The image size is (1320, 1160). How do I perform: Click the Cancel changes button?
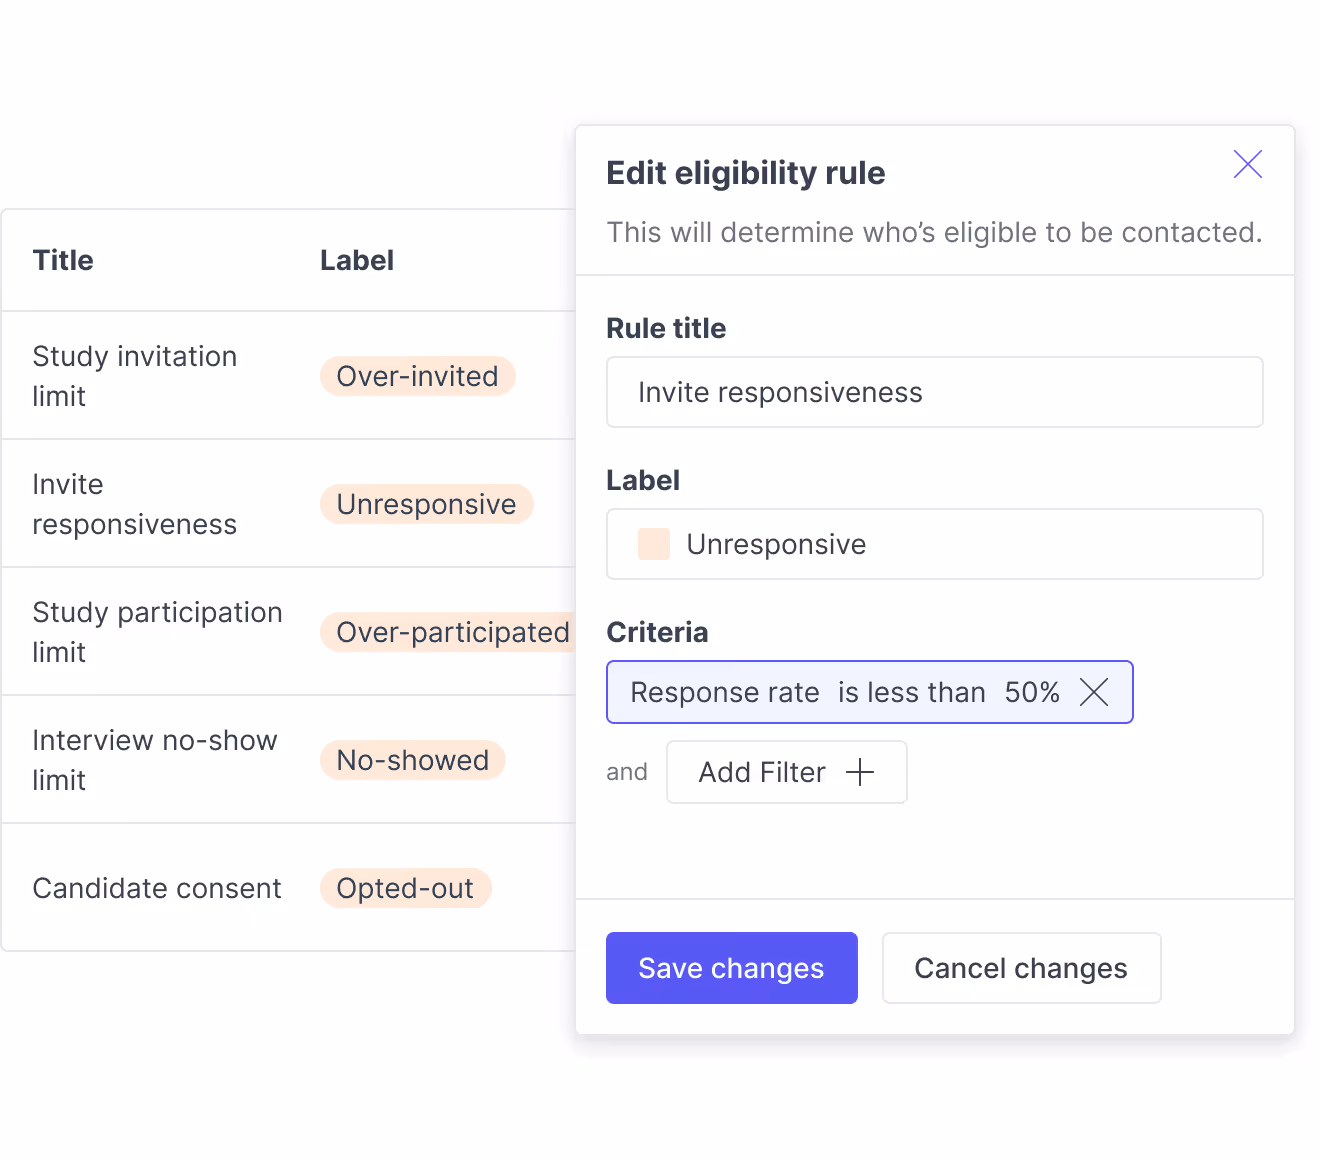[x=1021, y=967]
